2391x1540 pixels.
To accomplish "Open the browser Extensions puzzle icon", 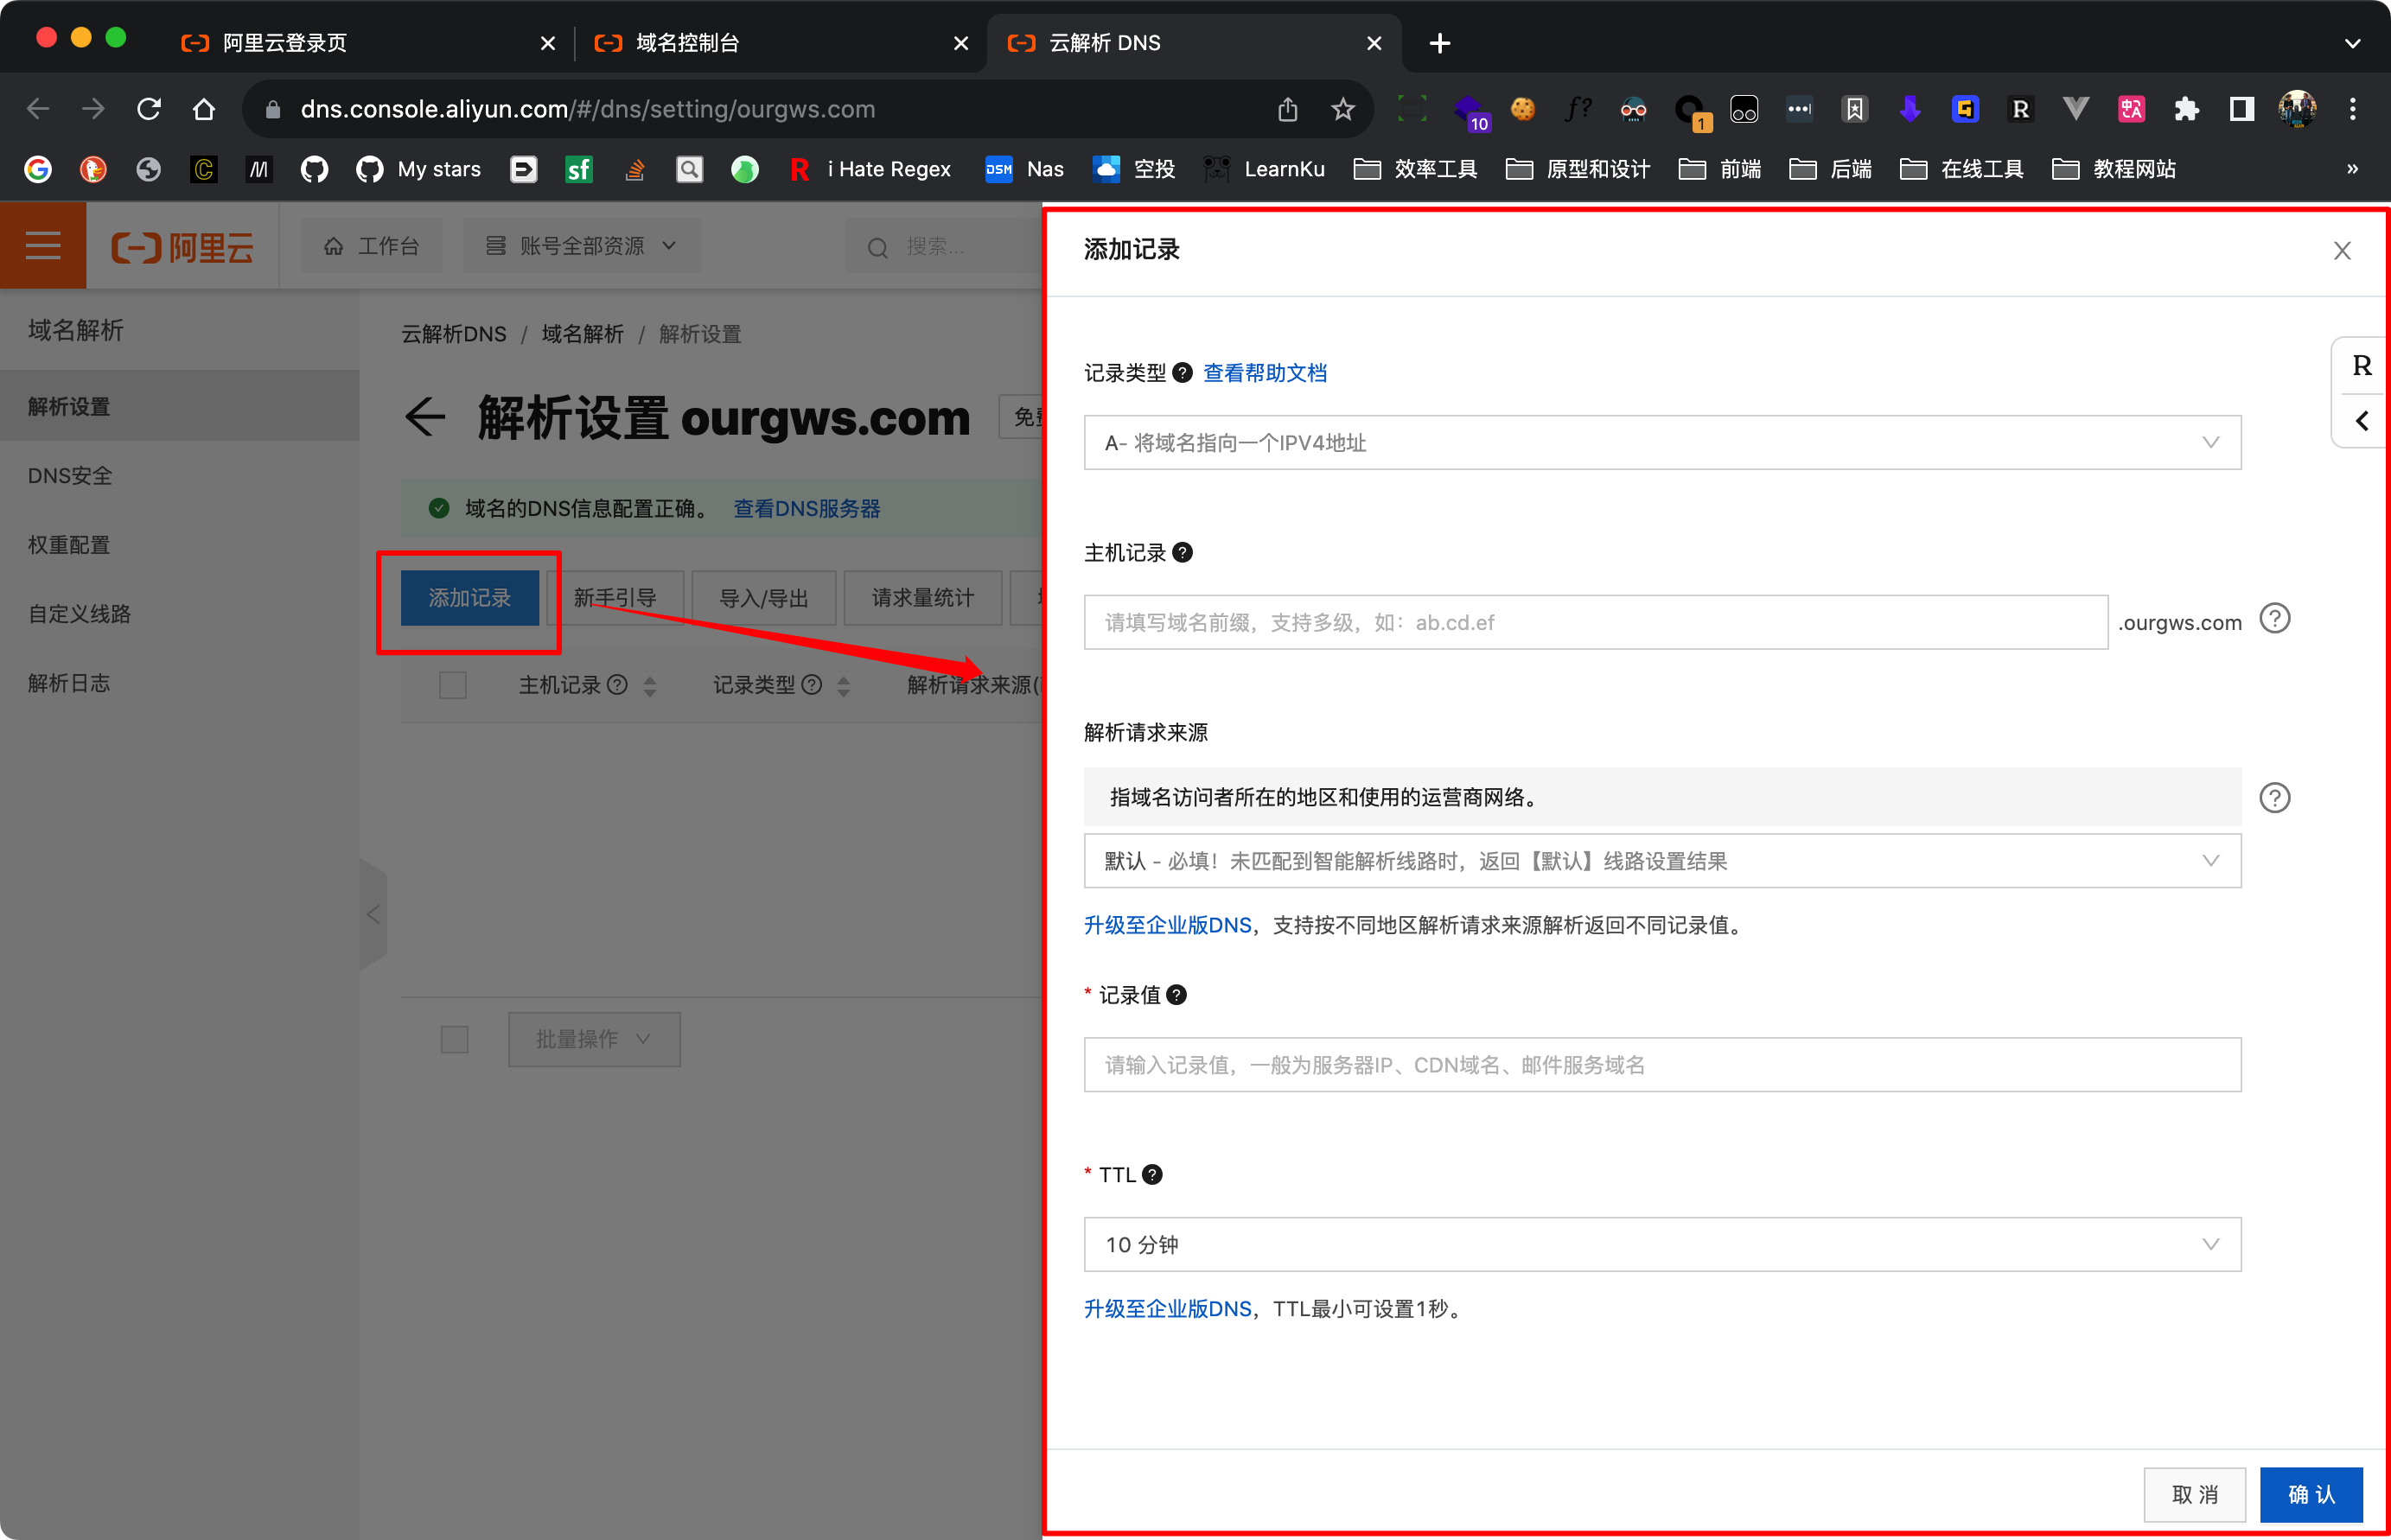I will click(2186, 109).
